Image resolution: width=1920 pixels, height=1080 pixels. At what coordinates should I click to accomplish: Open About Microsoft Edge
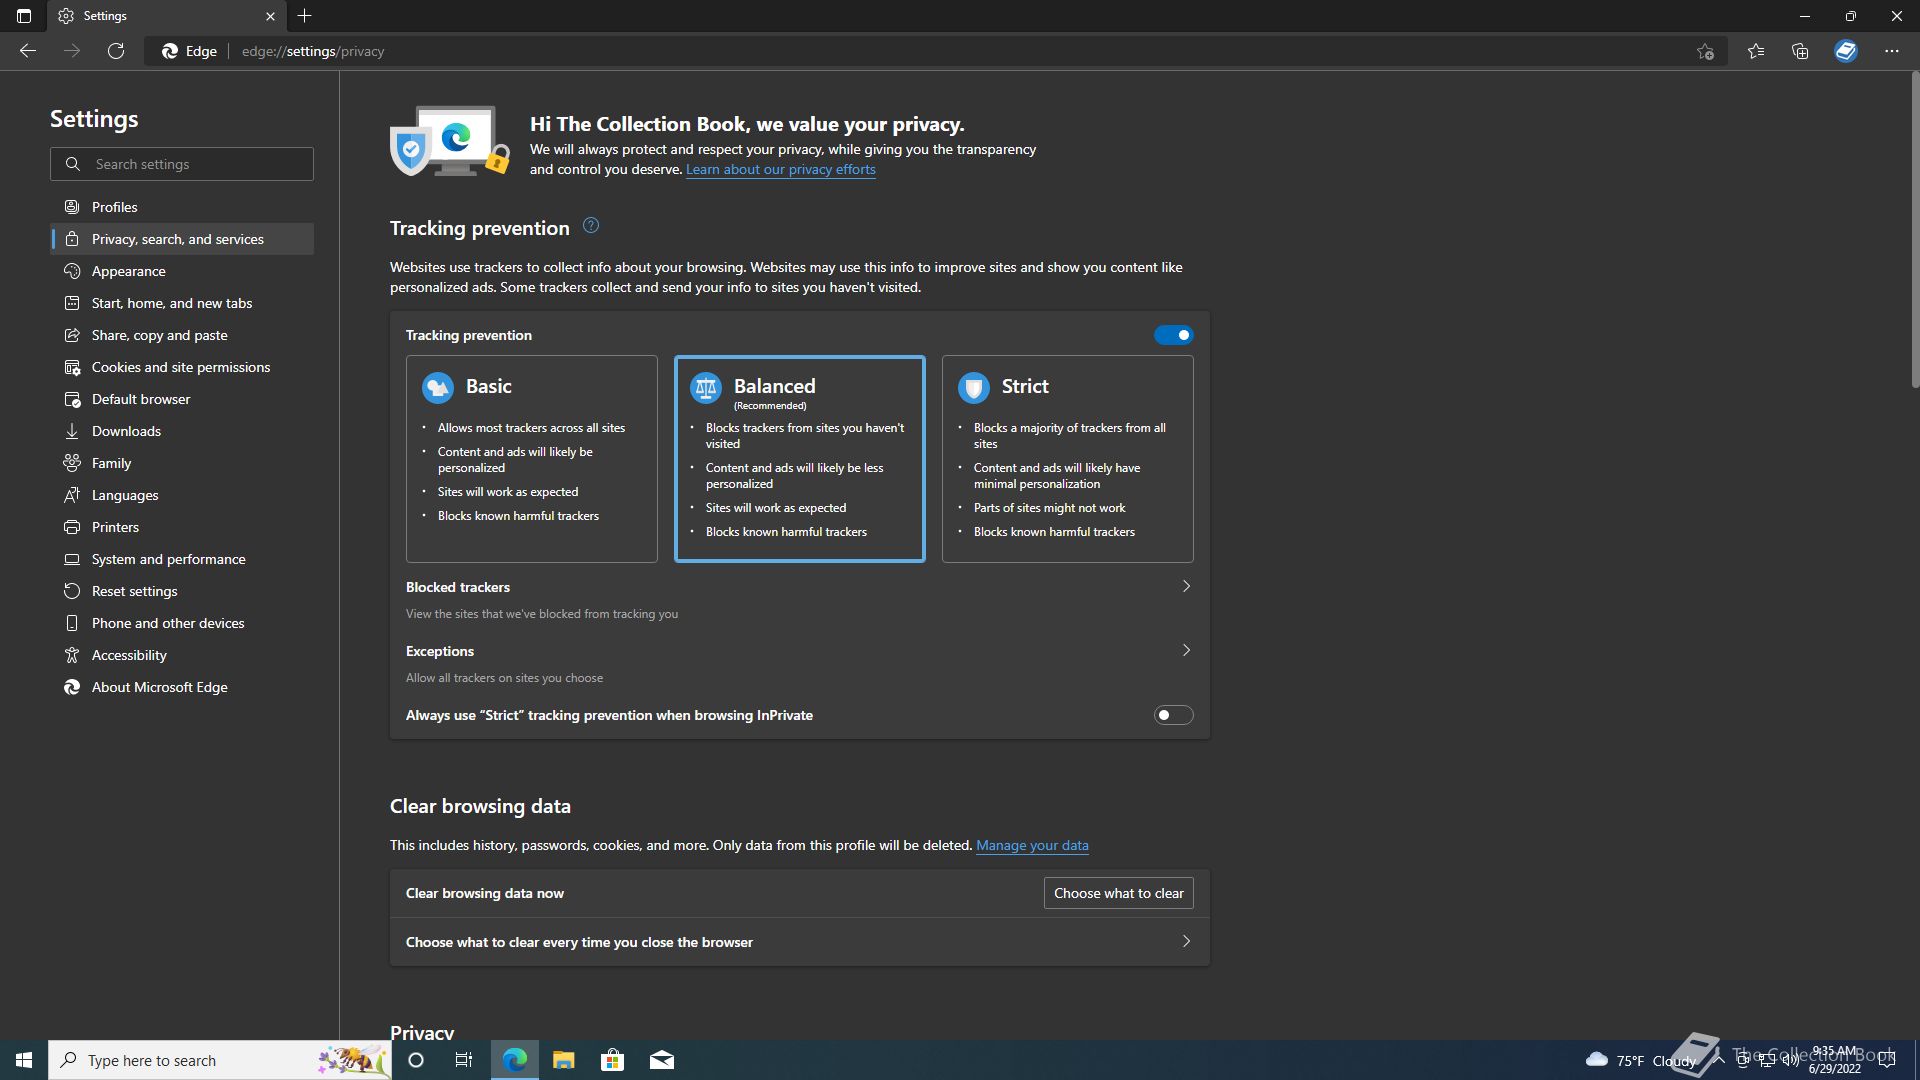pyautogui.click(x=182, y=687)
